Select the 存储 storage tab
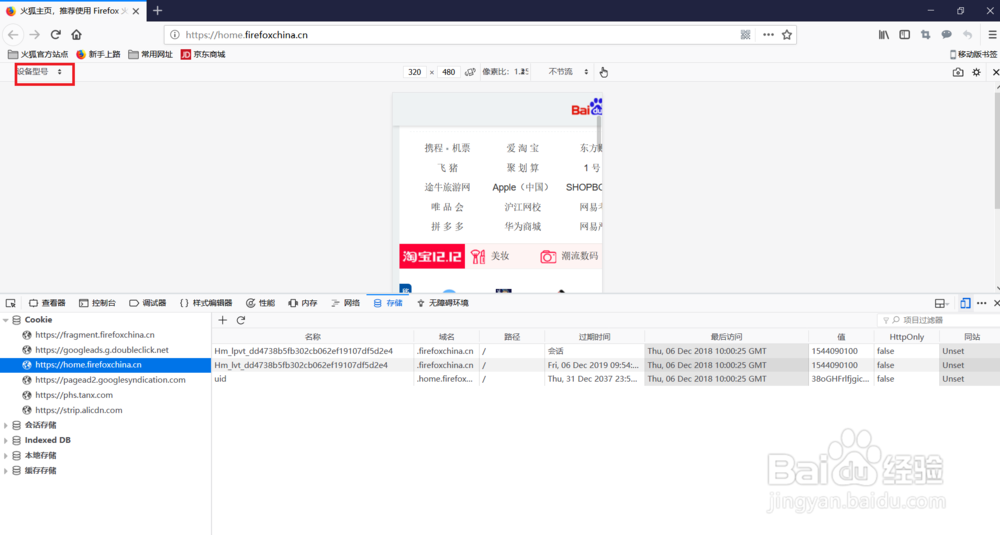 tap(388, 303)
